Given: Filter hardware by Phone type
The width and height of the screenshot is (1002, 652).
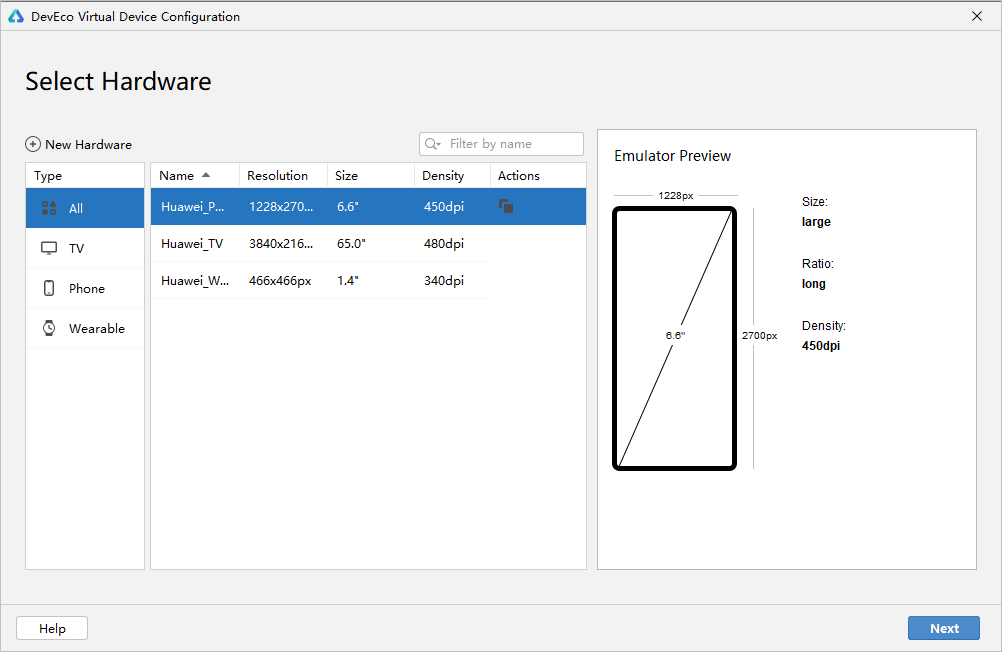Looking at the screenshot, I should point(85,288).
